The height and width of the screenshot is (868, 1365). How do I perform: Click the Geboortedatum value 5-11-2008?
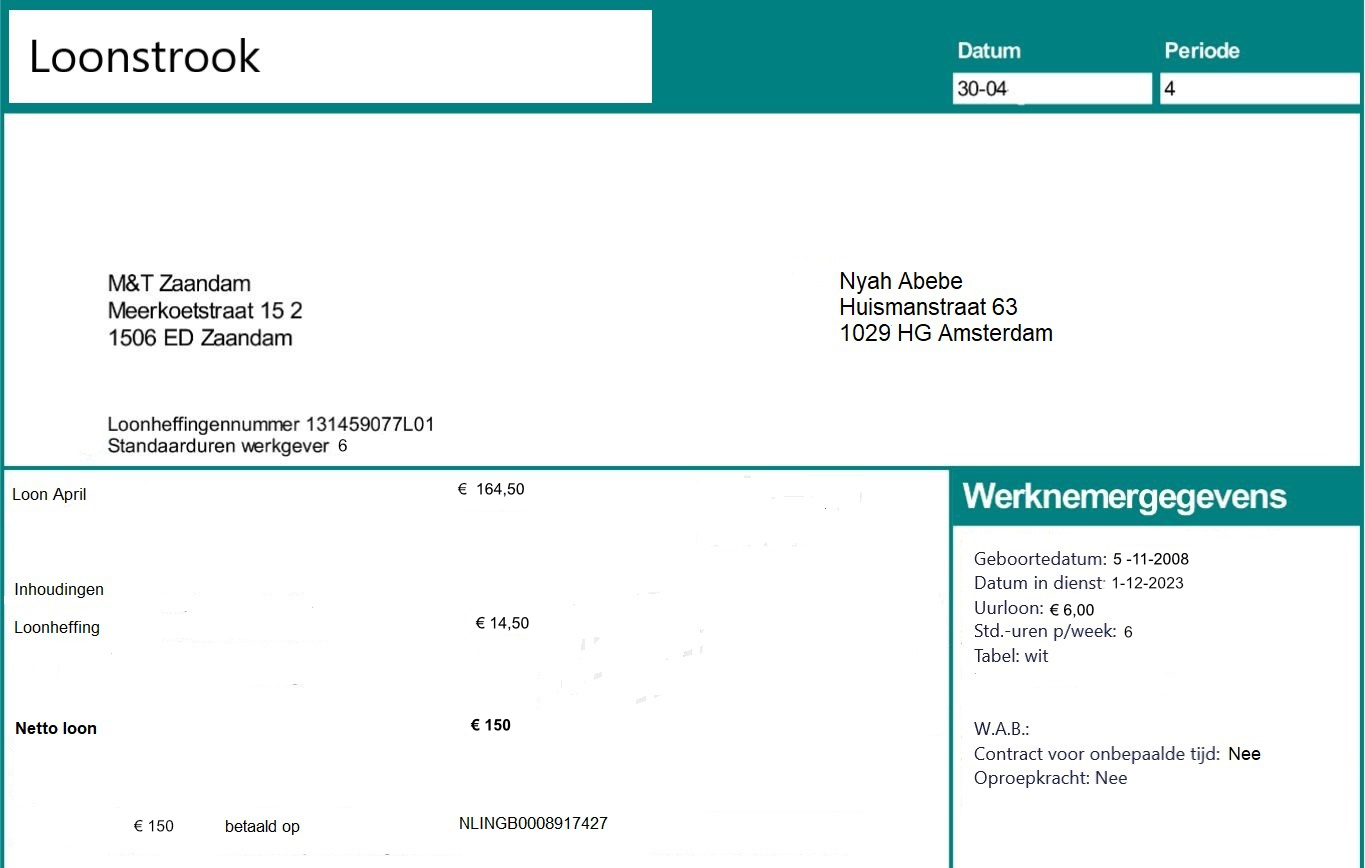point(1150,560)
